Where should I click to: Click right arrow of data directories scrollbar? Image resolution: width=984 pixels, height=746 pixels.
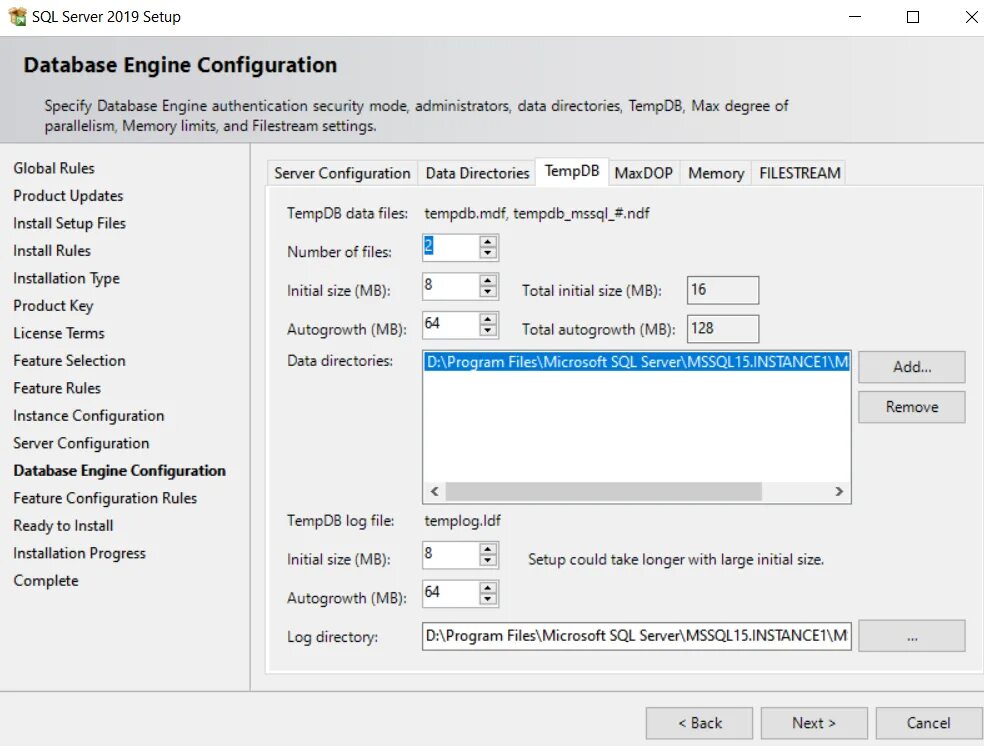coord(839,491)
